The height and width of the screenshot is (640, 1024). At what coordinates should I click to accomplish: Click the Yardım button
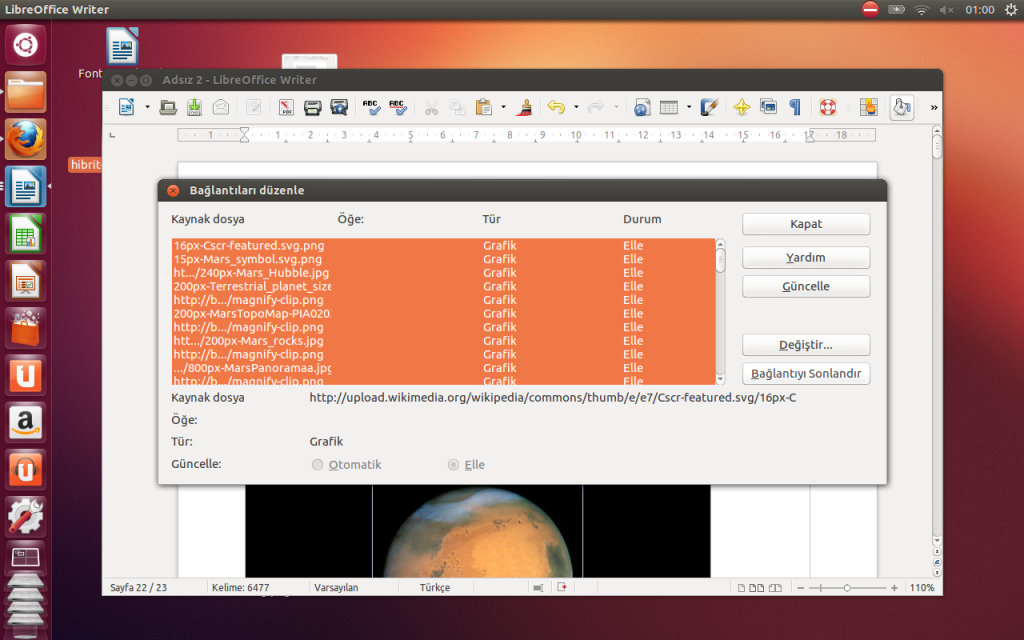806,257
